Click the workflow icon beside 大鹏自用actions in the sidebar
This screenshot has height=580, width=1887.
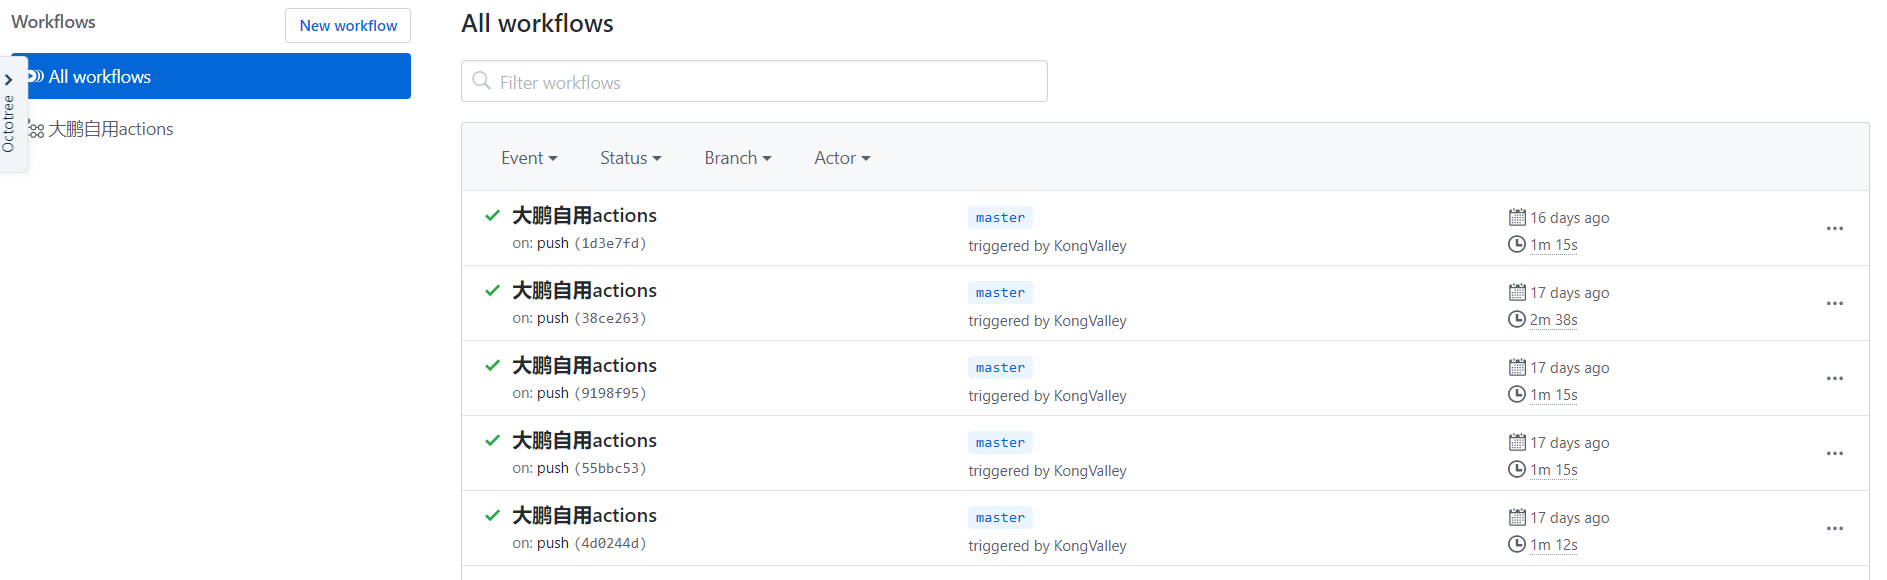click(36, 129)
